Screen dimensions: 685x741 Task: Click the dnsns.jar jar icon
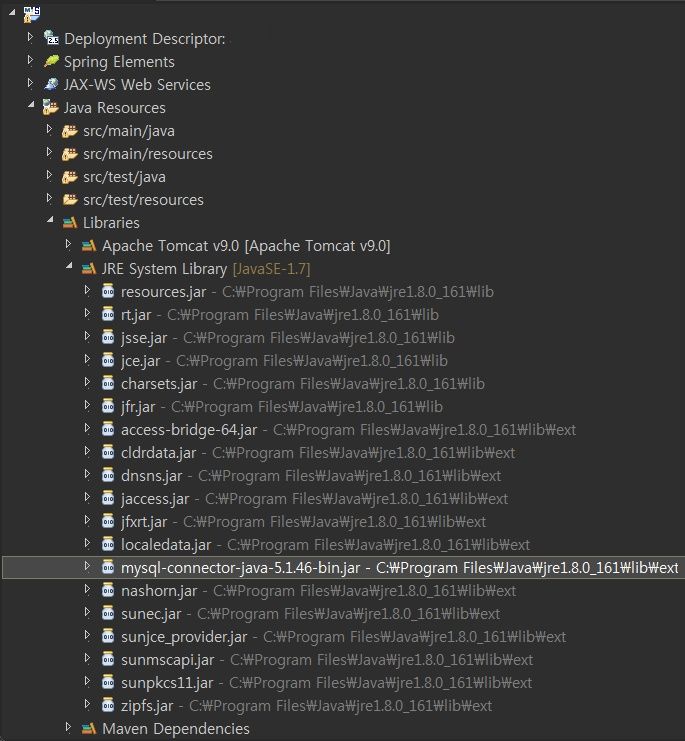coord(108,475)
